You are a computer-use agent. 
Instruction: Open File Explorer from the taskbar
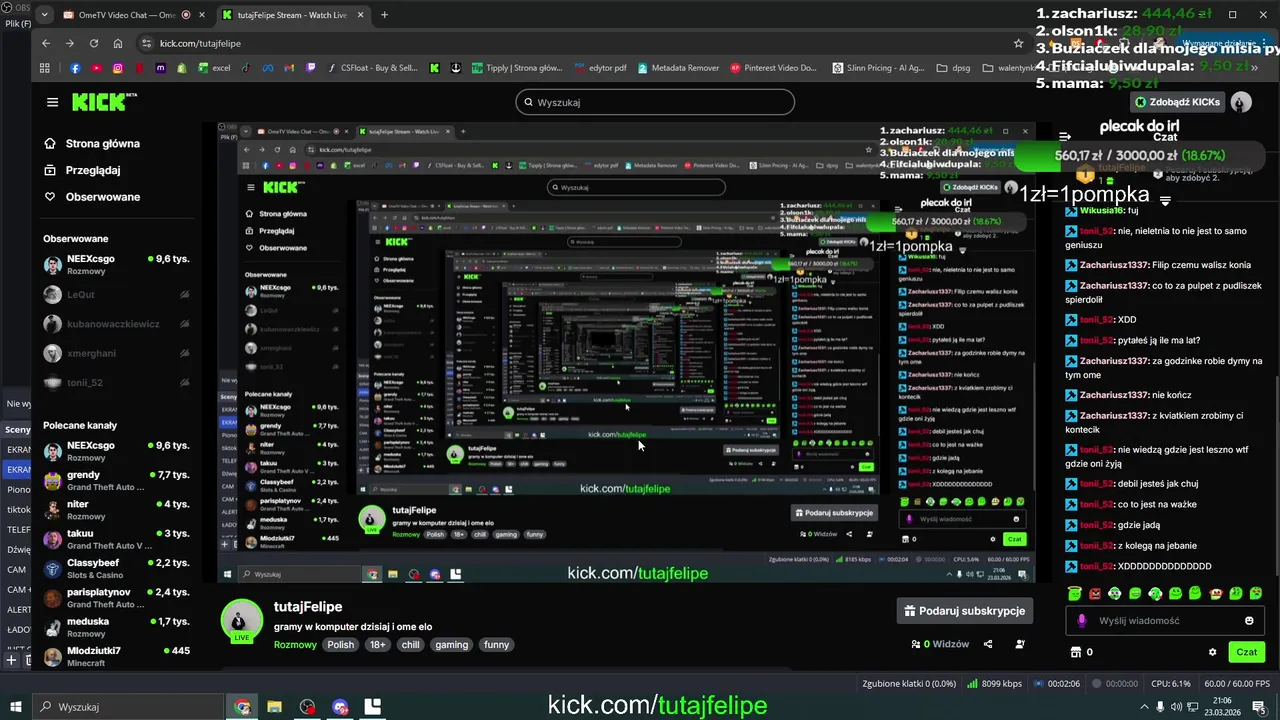274,707
